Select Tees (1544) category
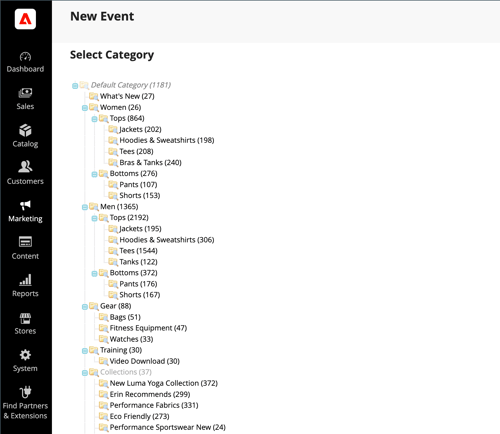This screenshot has width=500, height=434. 138,251
